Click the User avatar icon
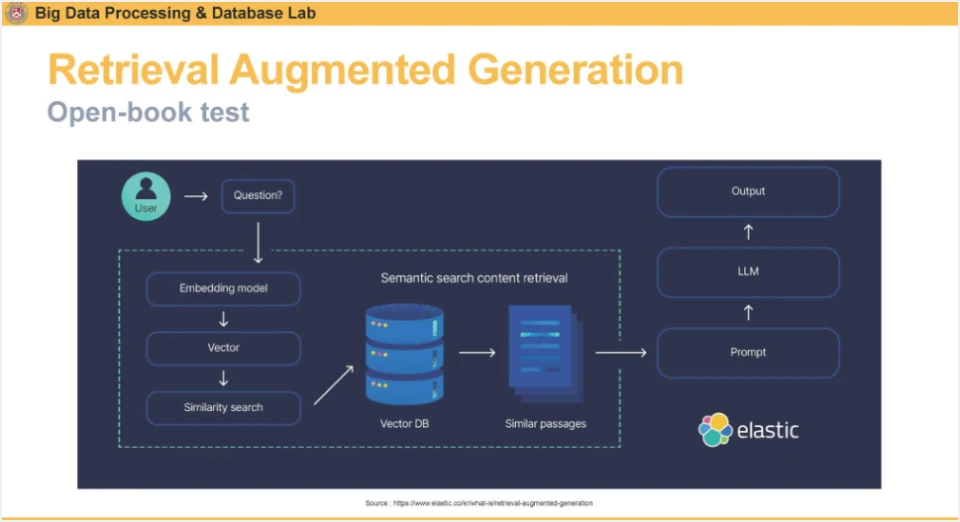This screenshot has width=960, height=522. pyautogui.click(x=146, y=196)
